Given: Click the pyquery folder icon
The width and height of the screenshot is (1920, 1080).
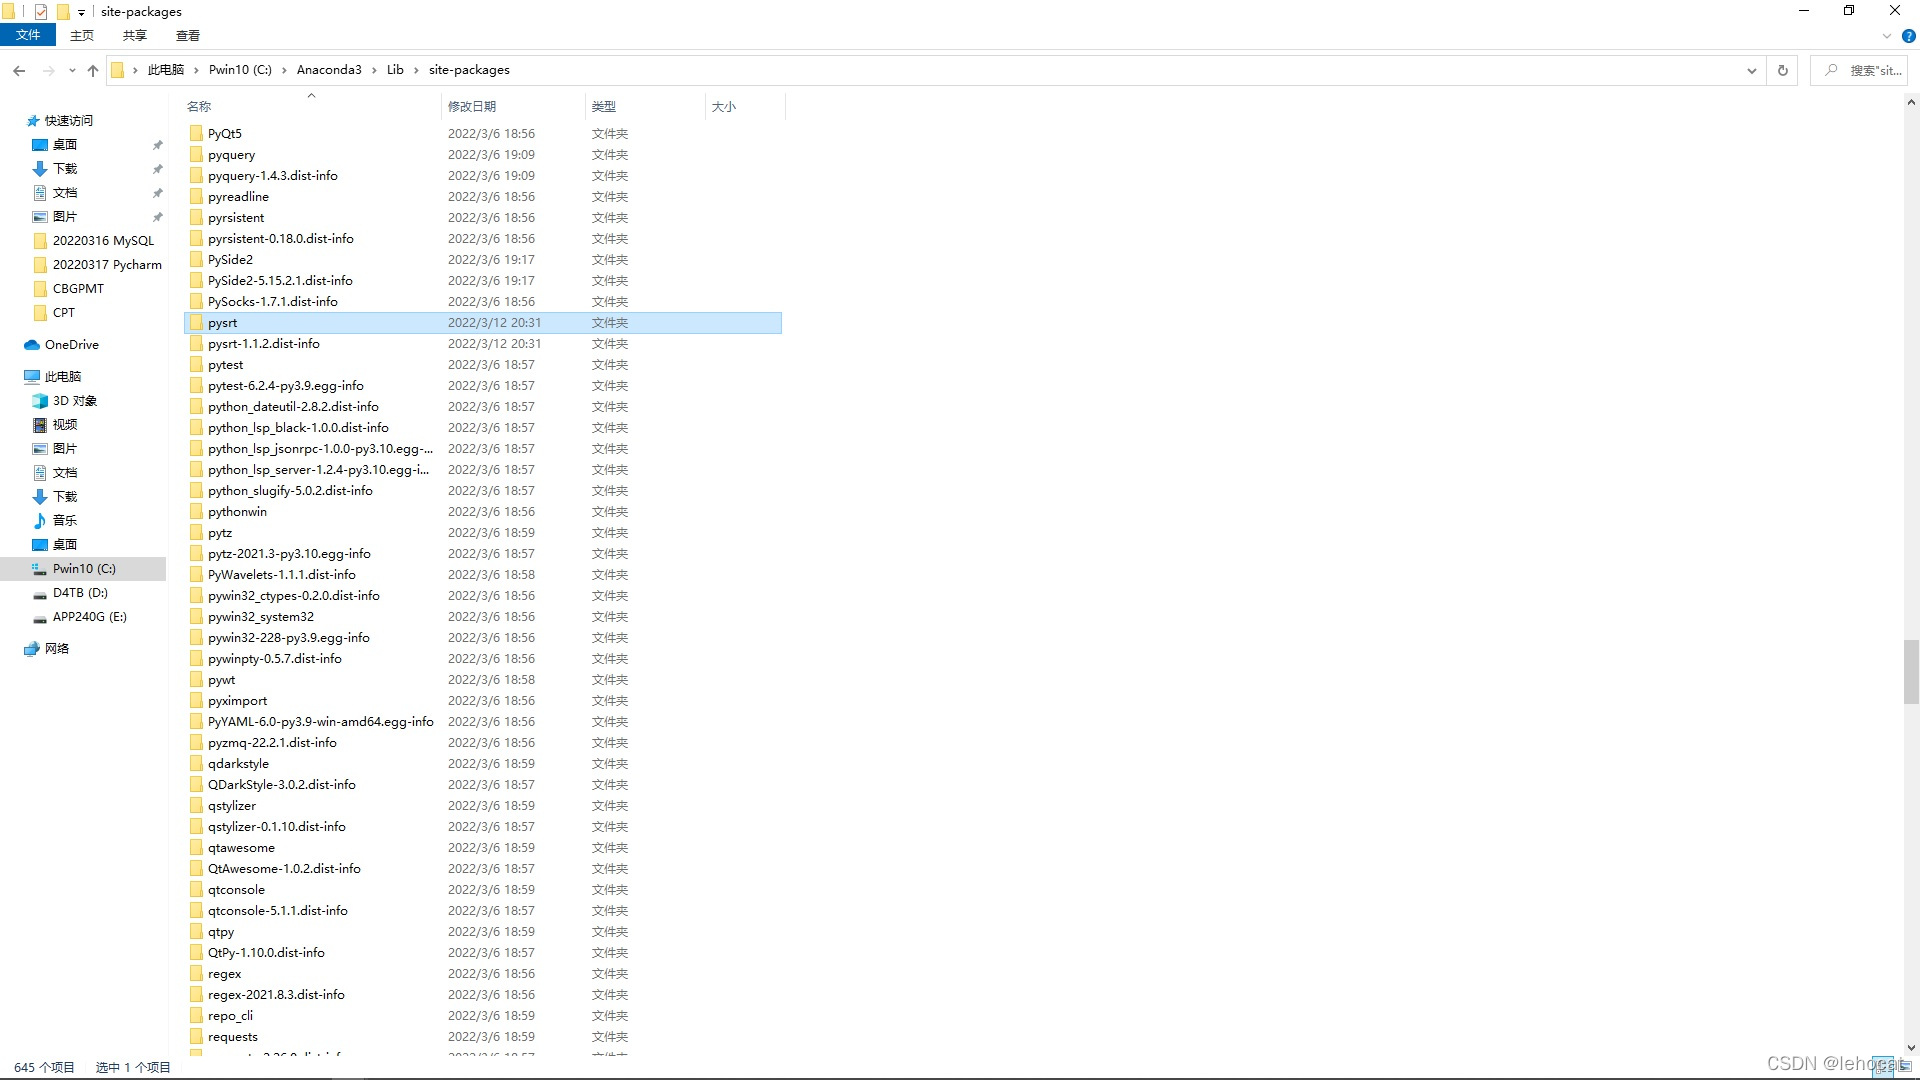Looking at the screenshot, I should 196,154.
